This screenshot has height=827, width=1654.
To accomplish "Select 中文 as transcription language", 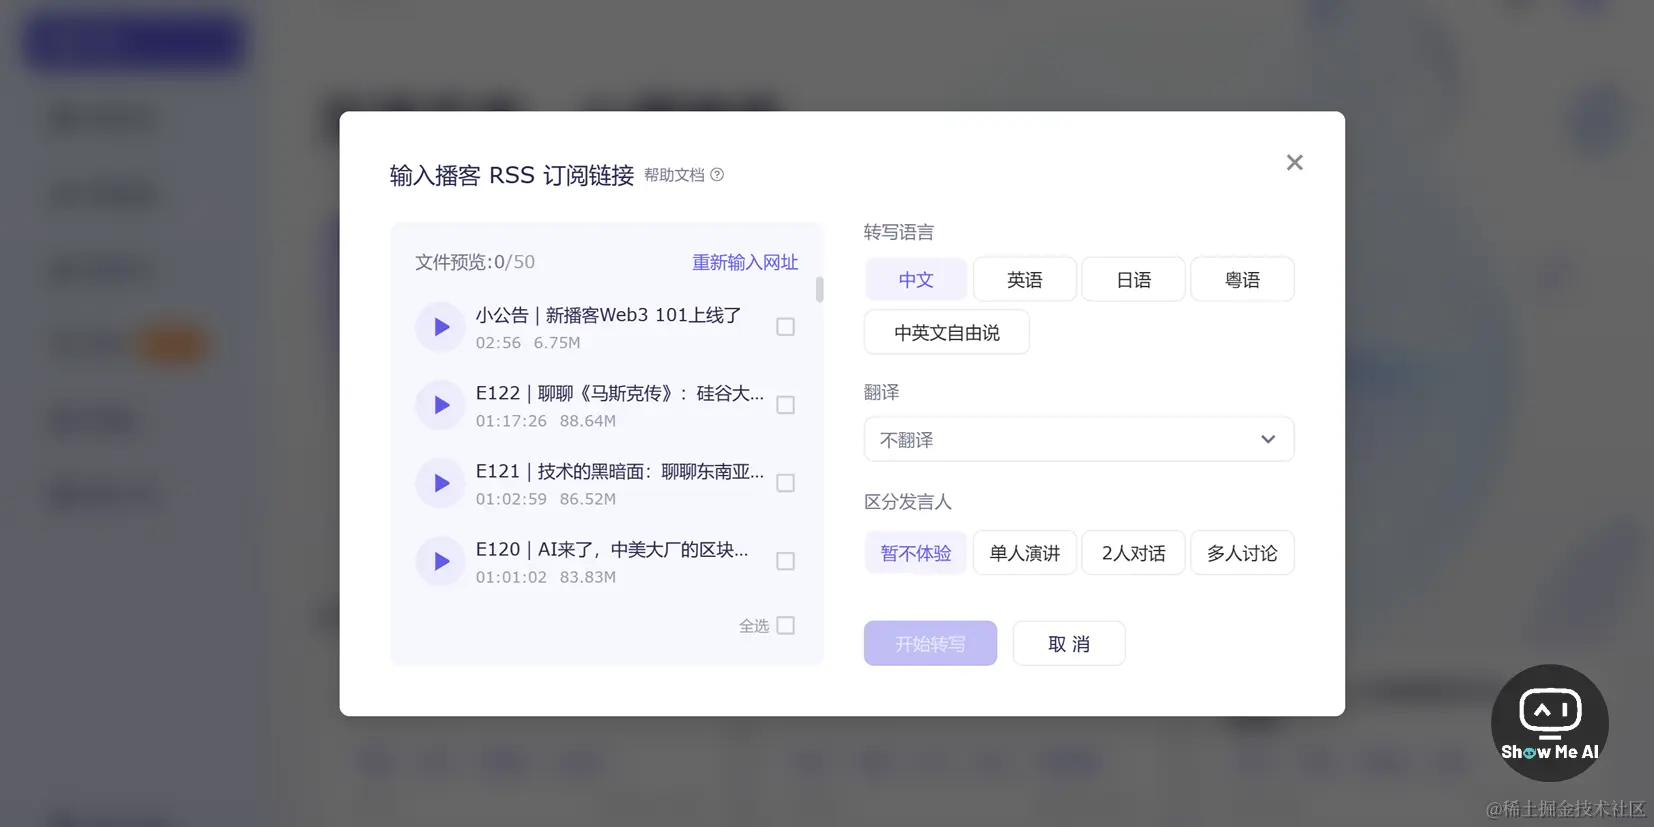I will [x=916, y=279].
